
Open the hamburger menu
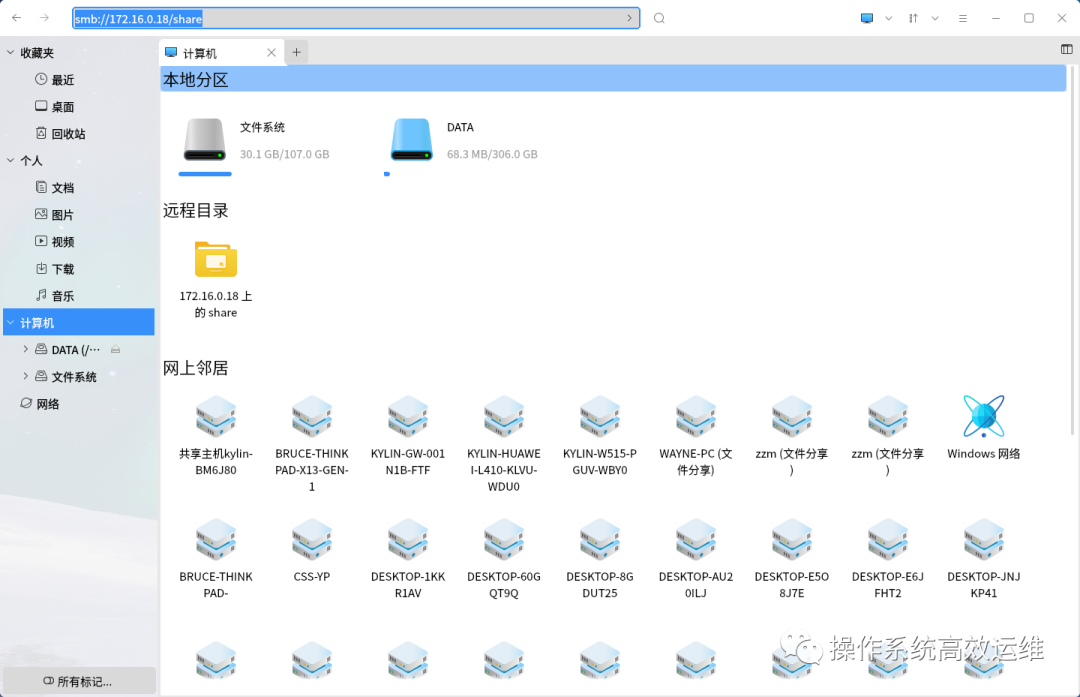click(963, 19)
